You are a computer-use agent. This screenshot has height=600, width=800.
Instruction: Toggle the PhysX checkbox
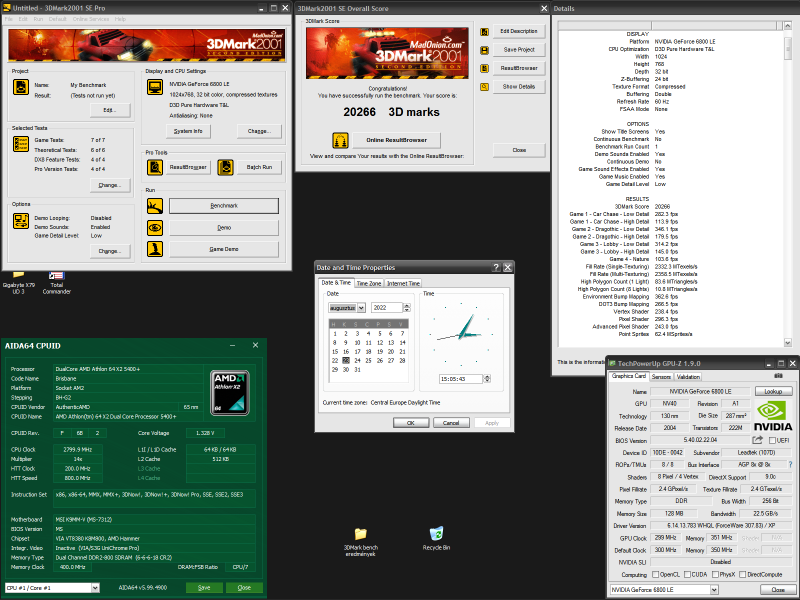pyautogui.click(x=715, y=574)
